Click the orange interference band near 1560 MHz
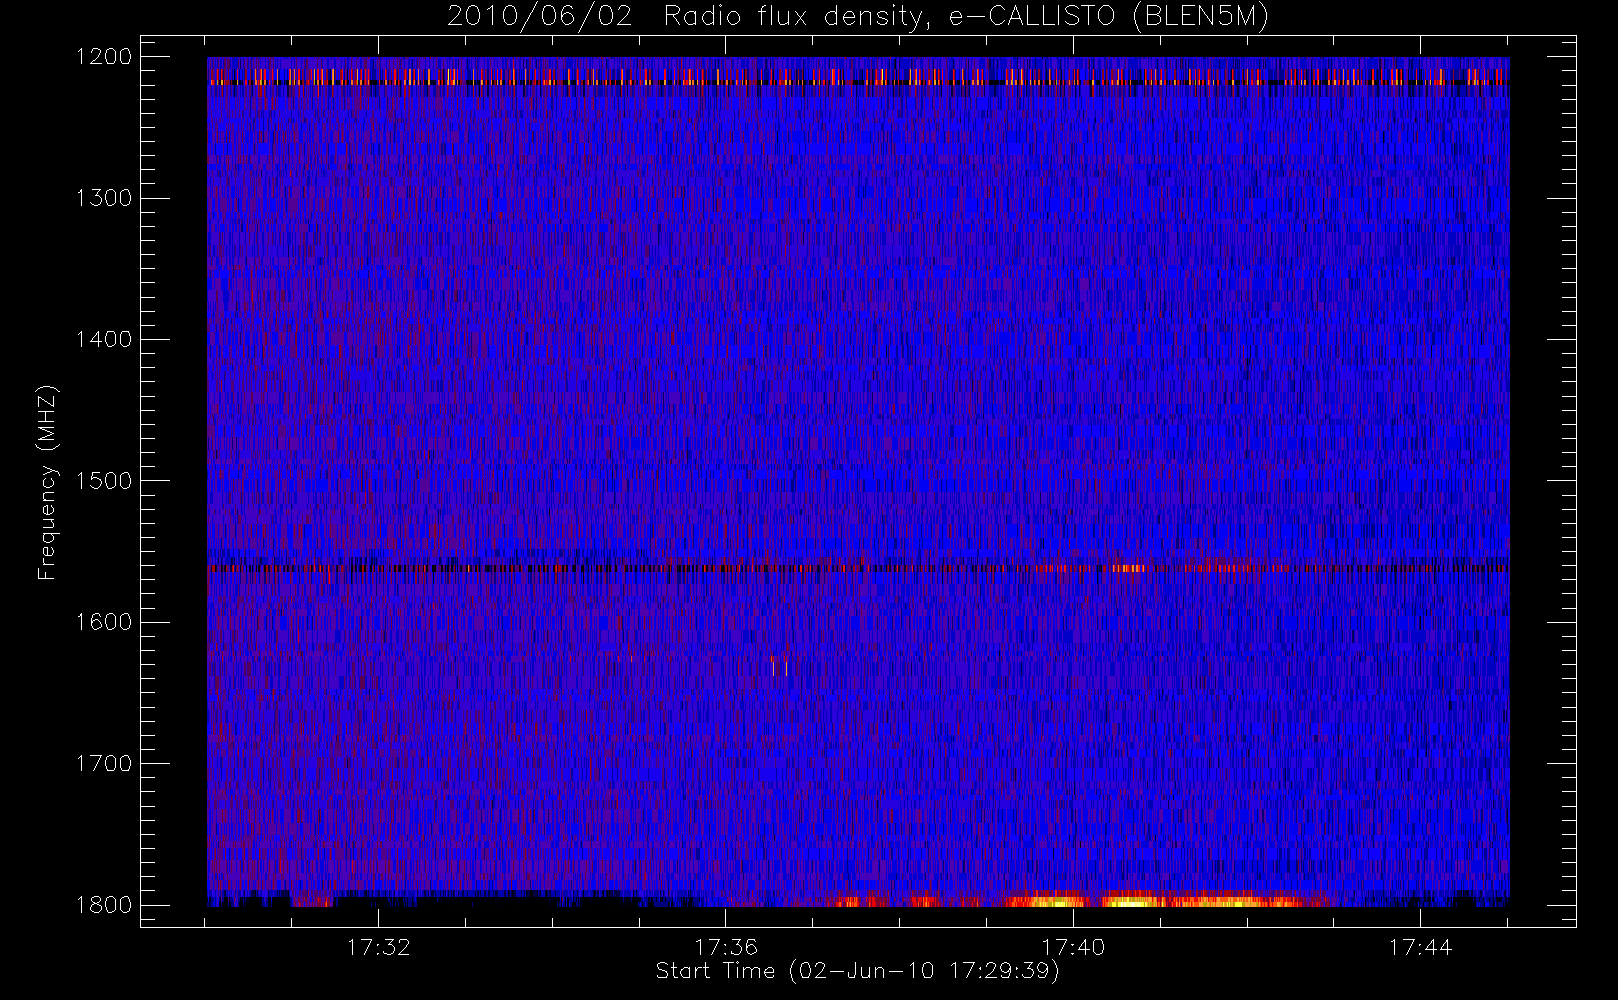The image size is (1618, 1000). 858,568
